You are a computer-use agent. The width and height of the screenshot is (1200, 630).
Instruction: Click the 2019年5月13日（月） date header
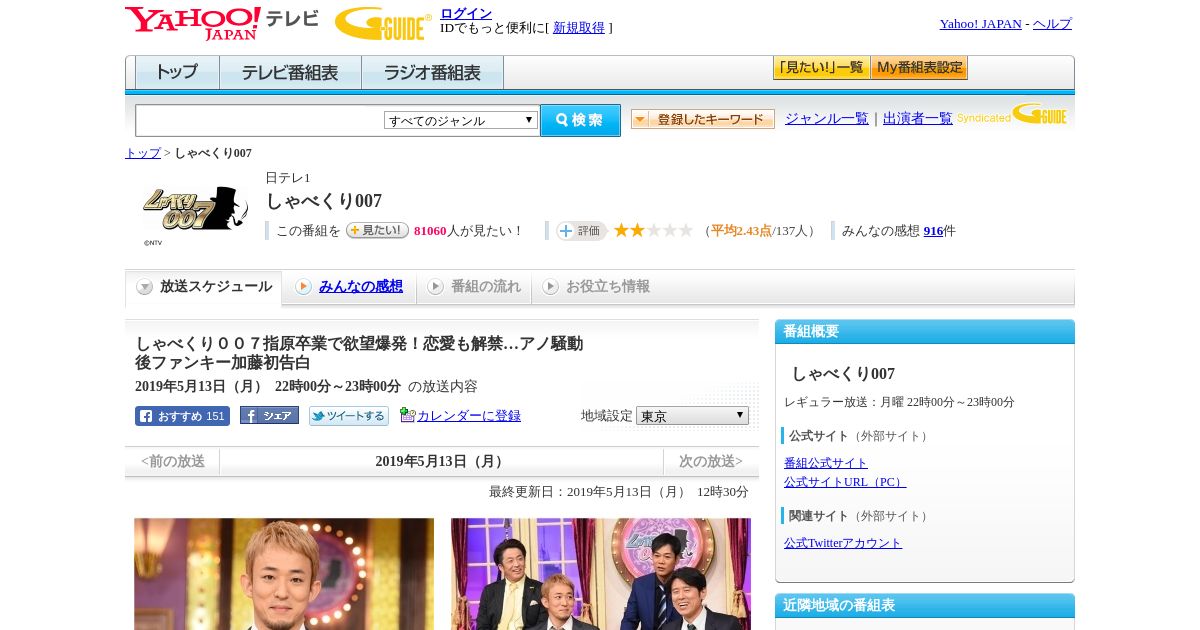point(441,462)
